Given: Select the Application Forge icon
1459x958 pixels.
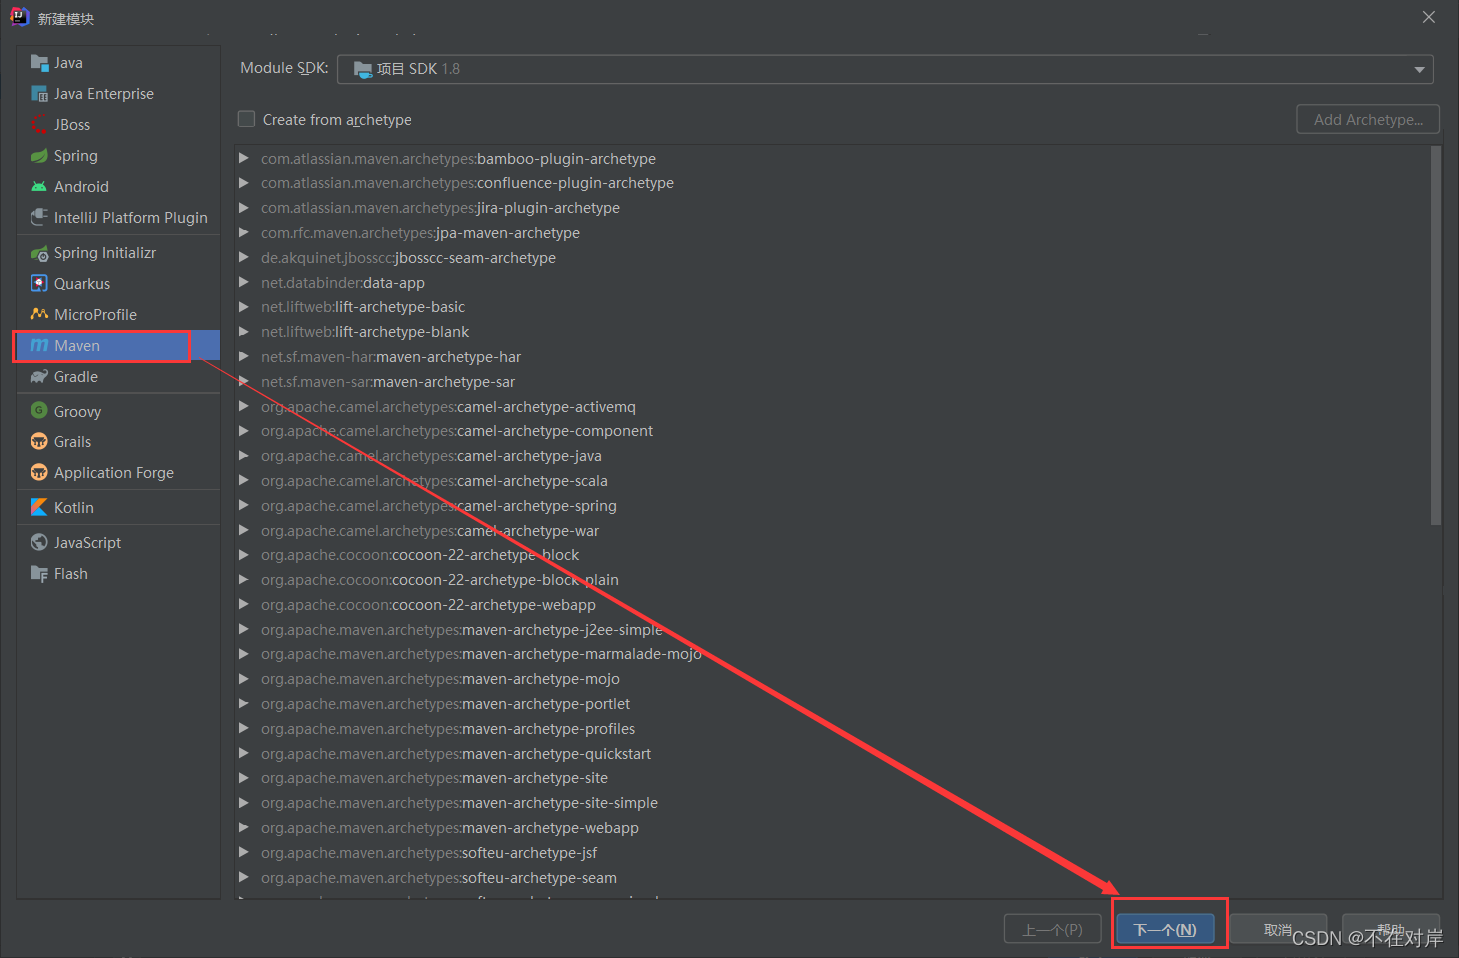Looking at the screenshot, I should click(x=39, y=473).
